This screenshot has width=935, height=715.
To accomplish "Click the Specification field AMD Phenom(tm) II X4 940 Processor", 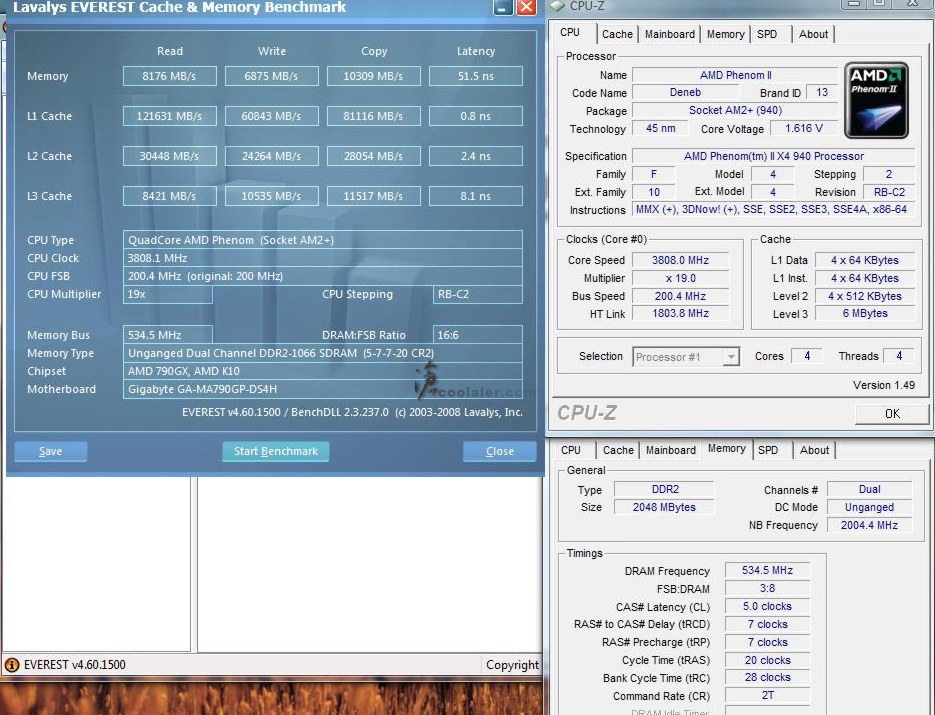I will pos(773,156).
